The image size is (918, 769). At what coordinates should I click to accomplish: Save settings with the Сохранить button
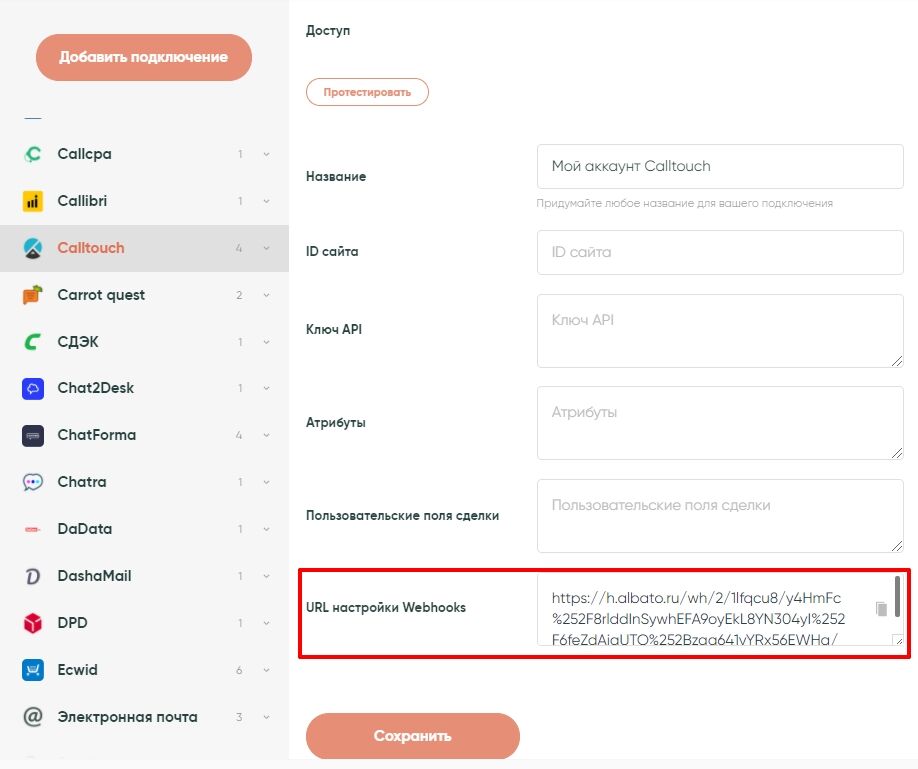click(x=412, y=736)
